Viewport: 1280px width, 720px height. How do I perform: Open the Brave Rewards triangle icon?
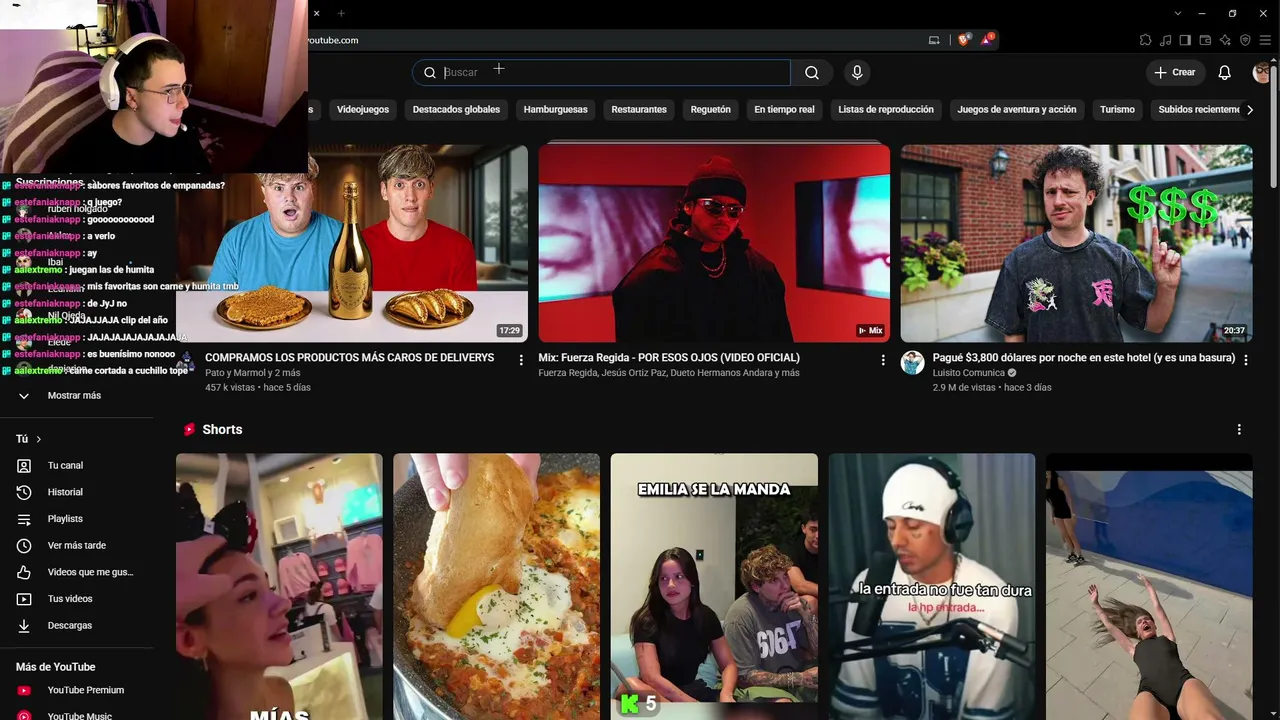[x=988, y=40]
